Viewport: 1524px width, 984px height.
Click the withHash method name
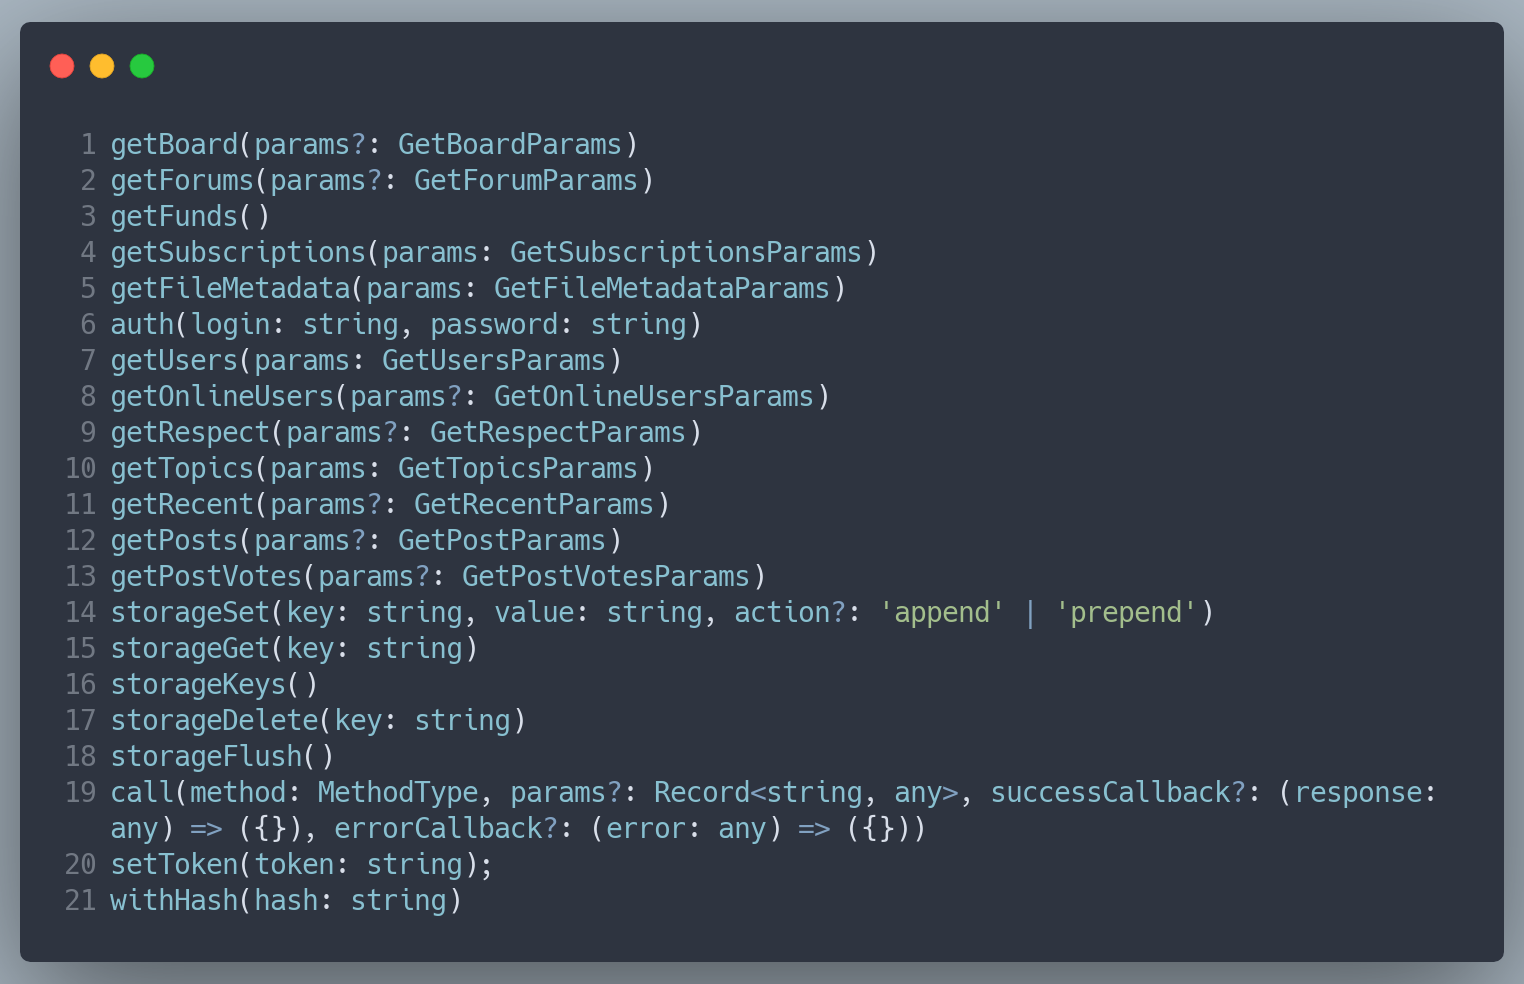click(174, 901)
